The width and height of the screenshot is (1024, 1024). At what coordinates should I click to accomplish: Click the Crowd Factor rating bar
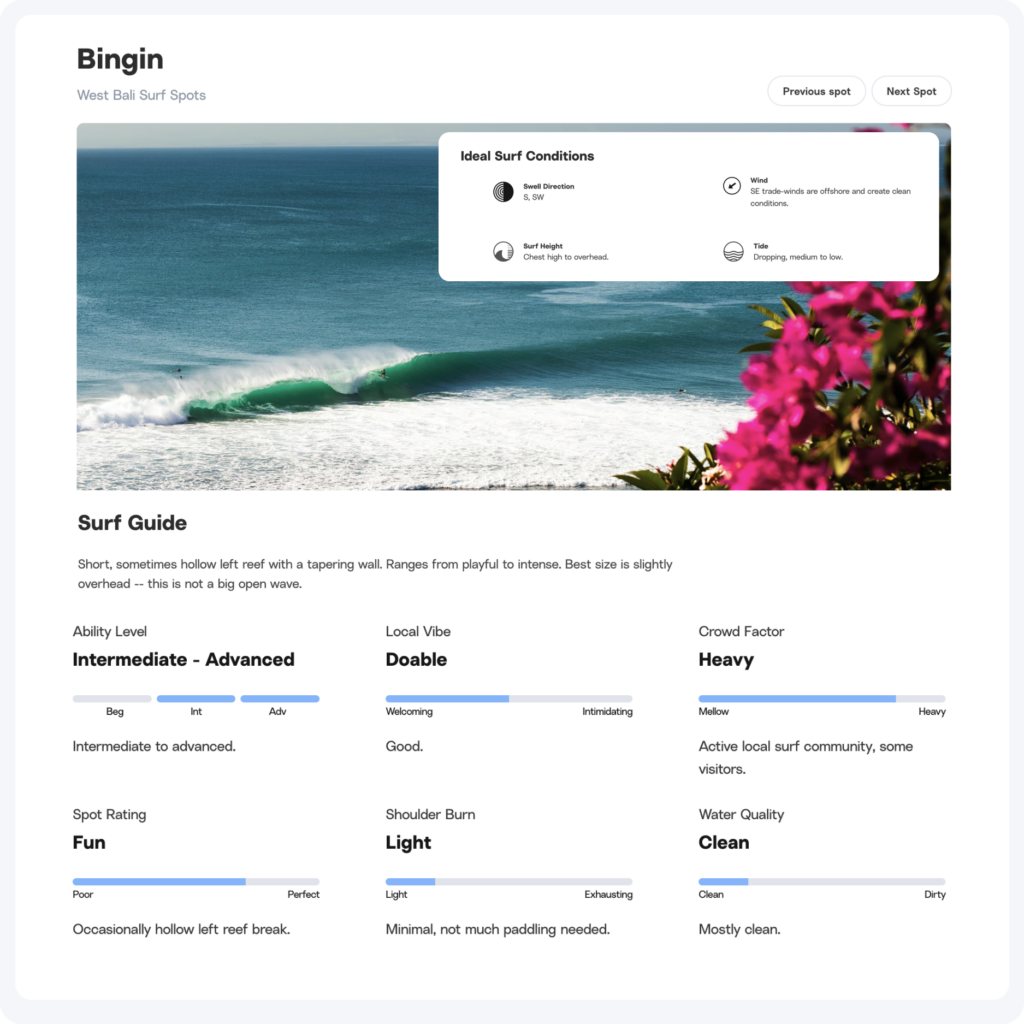(821, 699)
